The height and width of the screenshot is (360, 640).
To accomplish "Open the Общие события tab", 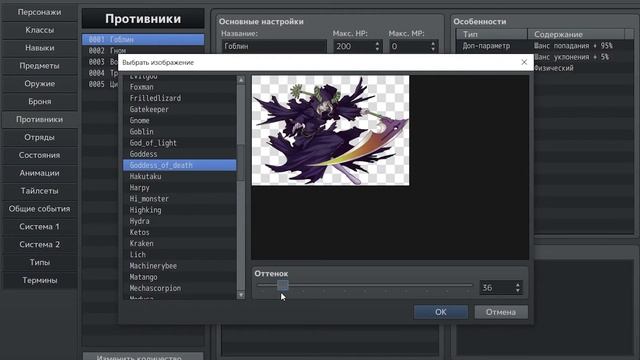I will click(39, 209).
